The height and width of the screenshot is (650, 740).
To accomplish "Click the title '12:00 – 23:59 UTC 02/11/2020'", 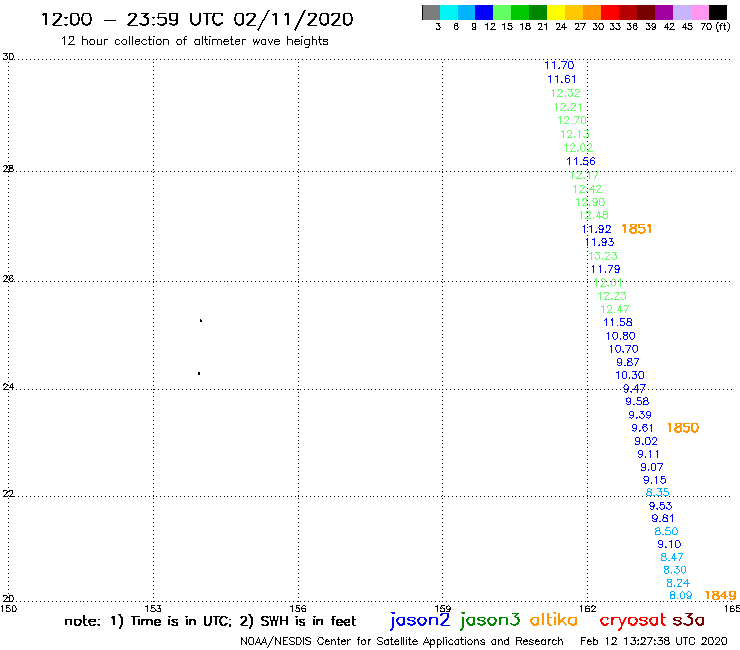I will (x=197, y=19).
